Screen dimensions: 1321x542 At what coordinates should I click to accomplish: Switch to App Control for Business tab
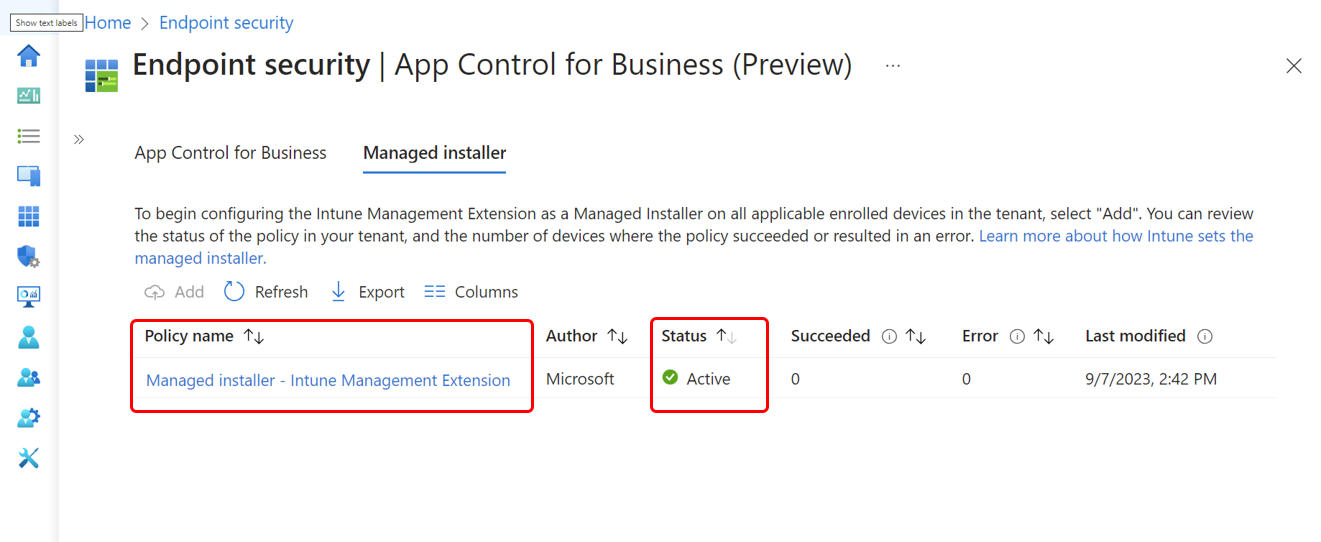(x=231, y=153)
